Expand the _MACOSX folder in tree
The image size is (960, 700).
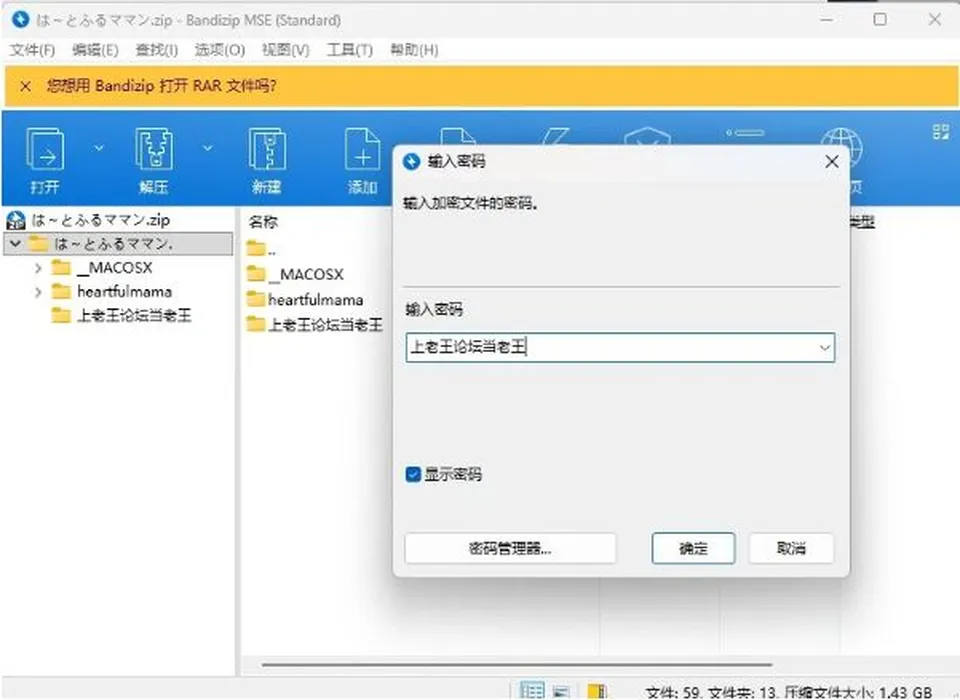38,268
